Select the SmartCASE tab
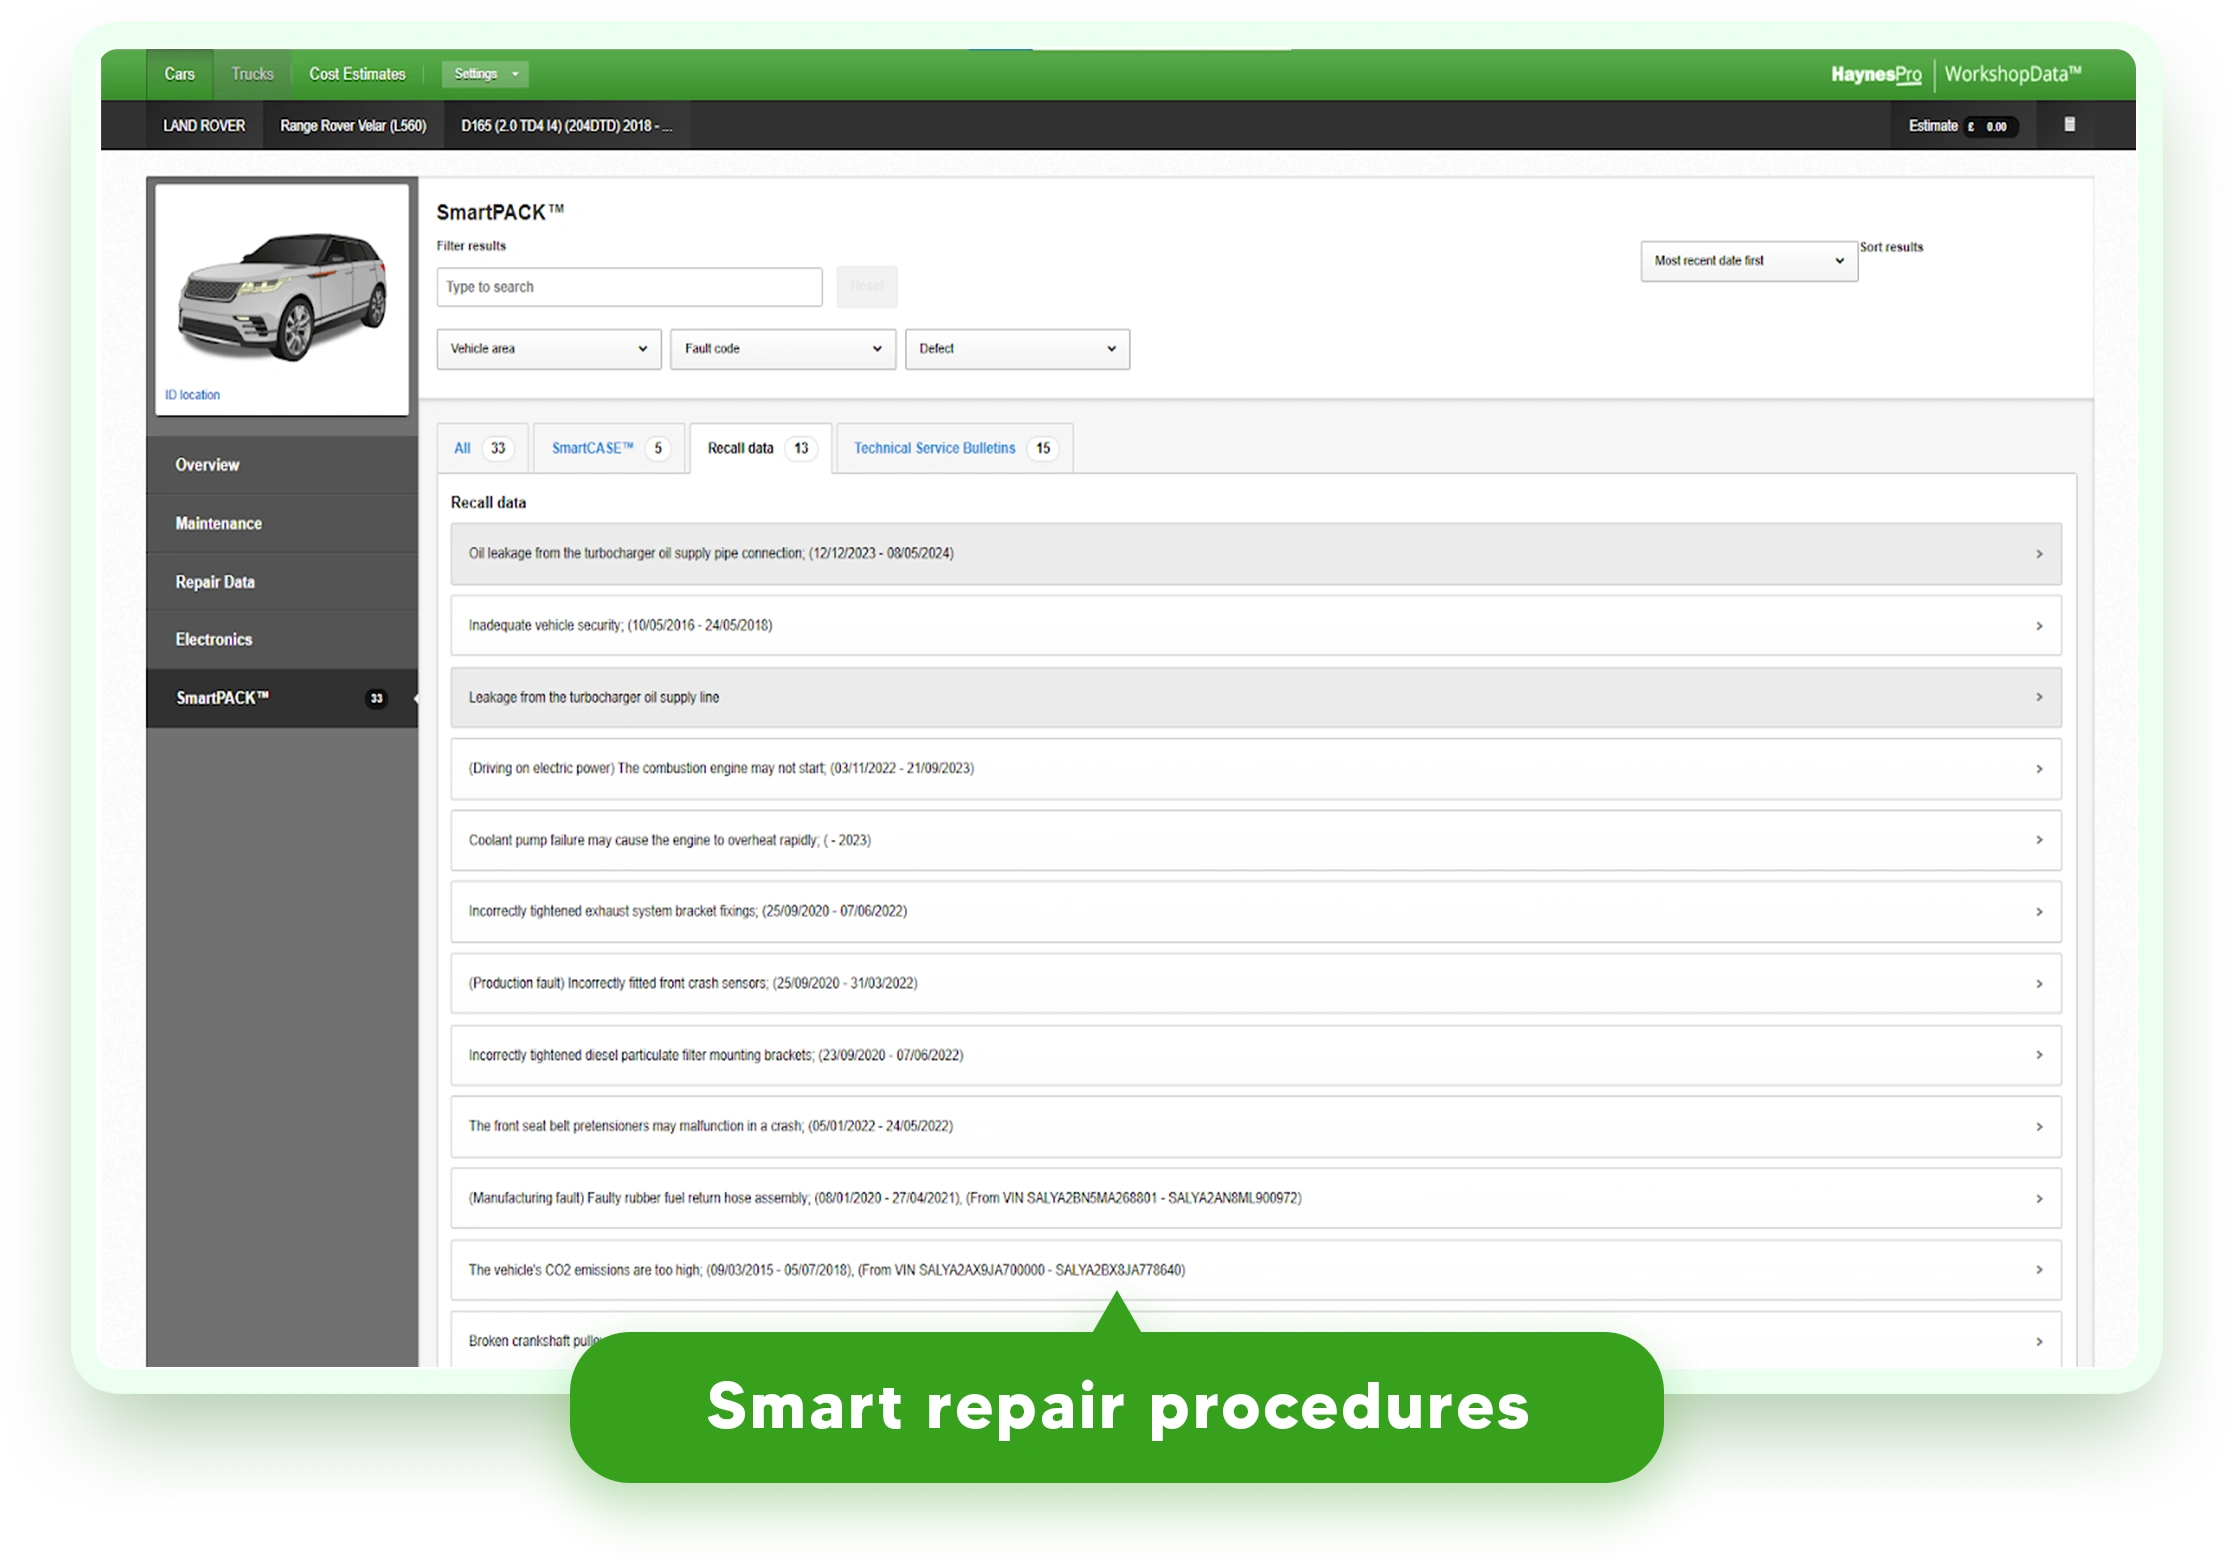The image size is (2234, 1561). [609, 448]
